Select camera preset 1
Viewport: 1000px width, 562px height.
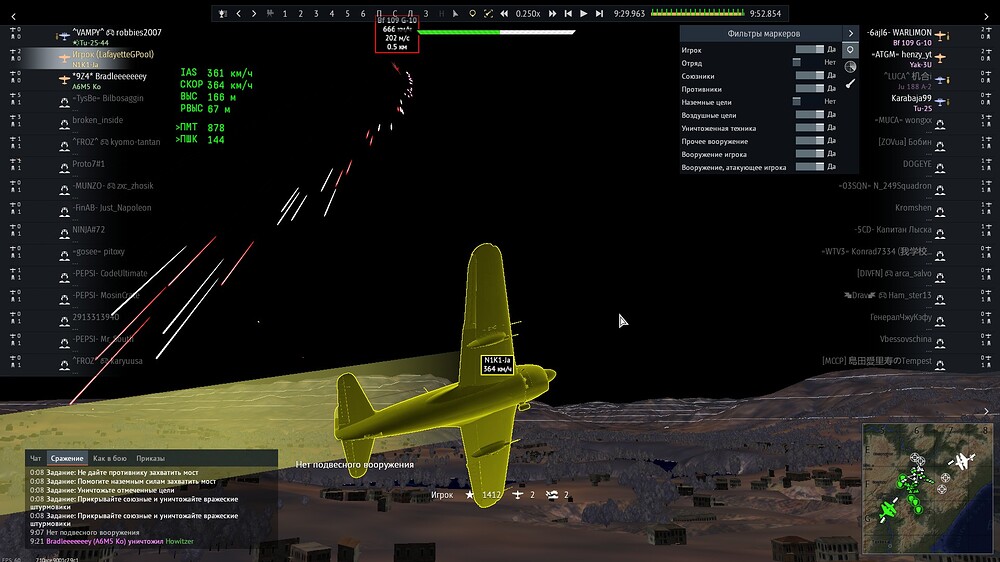click(x=285, y=13)
